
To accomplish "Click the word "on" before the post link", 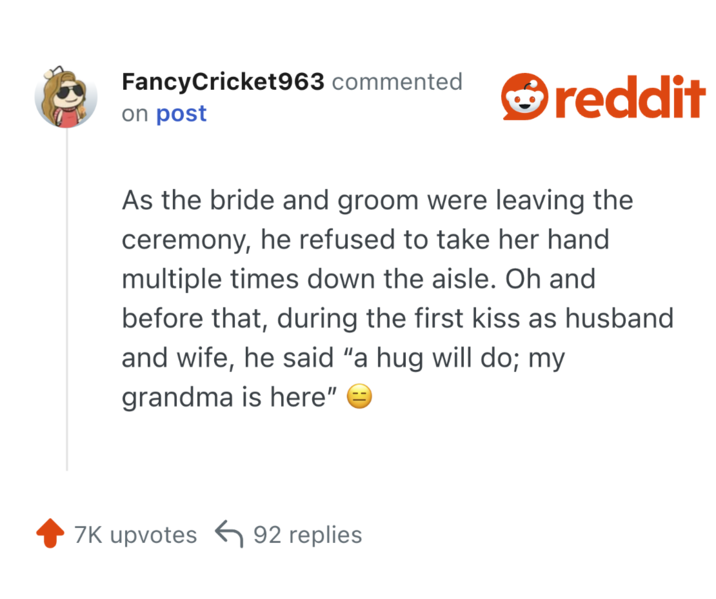I will (x=135, y=114).
